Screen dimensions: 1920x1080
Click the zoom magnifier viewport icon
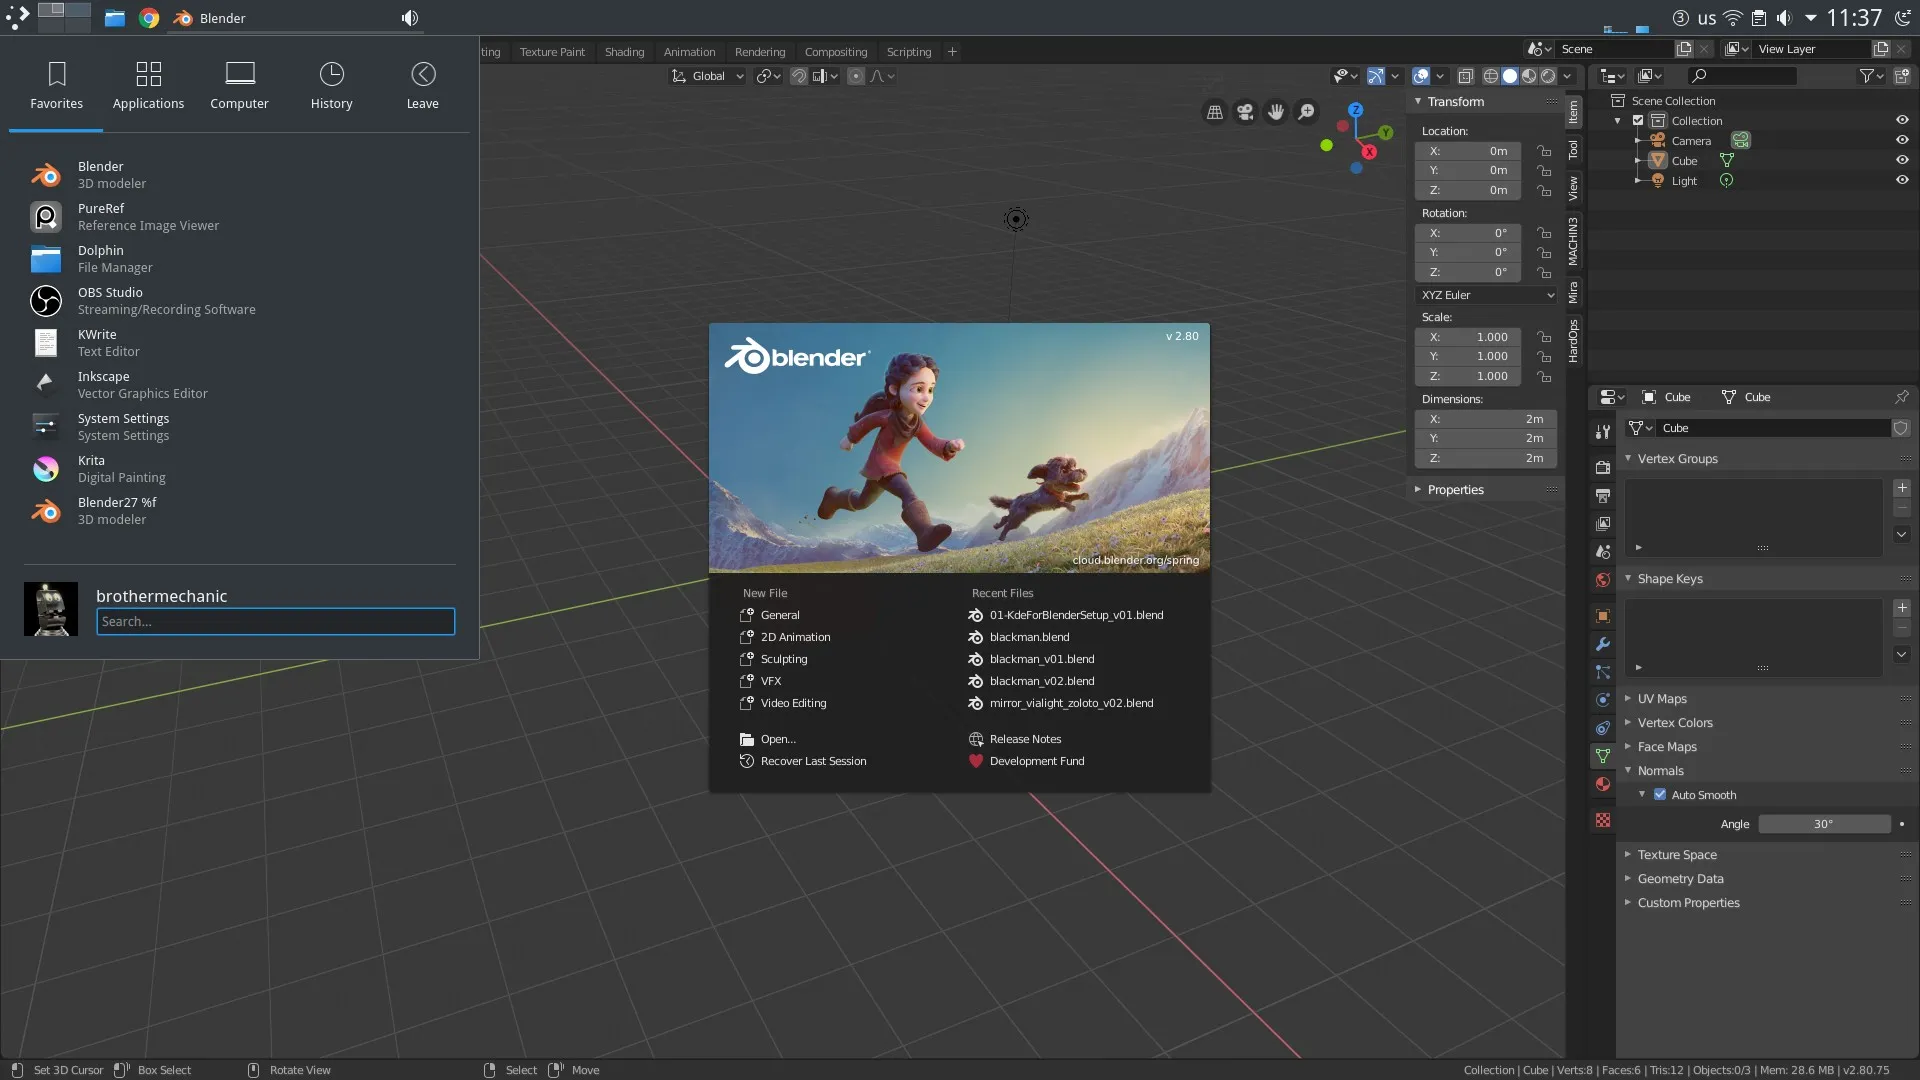(1306, 112)
